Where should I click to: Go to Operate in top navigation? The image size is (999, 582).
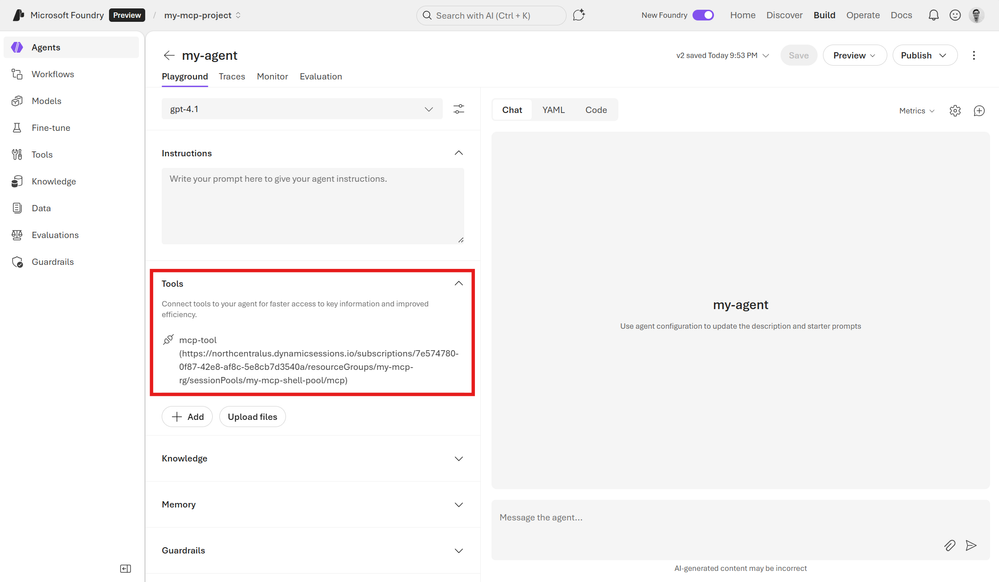click(863, 15)
